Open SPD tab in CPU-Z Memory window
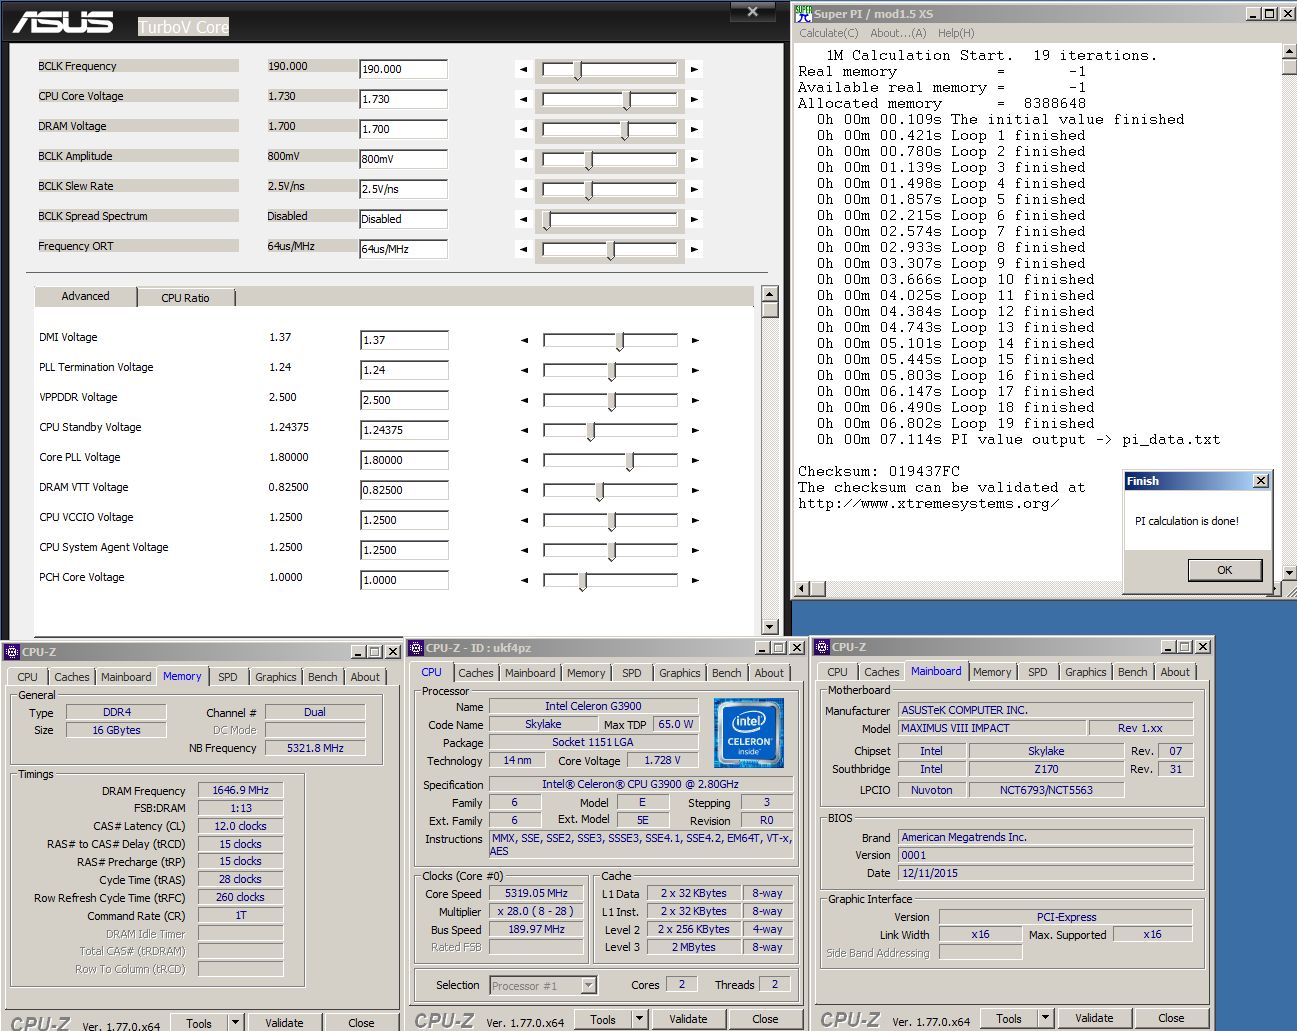 coord(228,677)
